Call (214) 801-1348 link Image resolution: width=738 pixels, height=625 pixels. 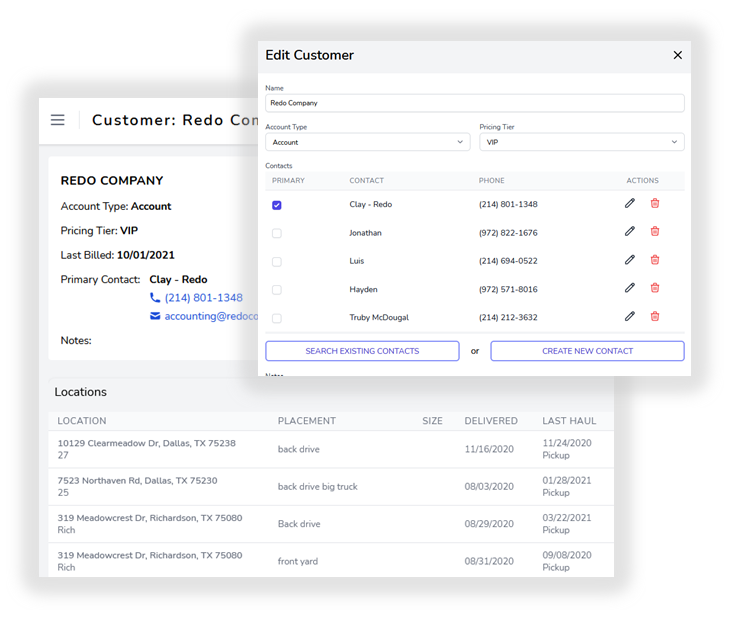203,298
